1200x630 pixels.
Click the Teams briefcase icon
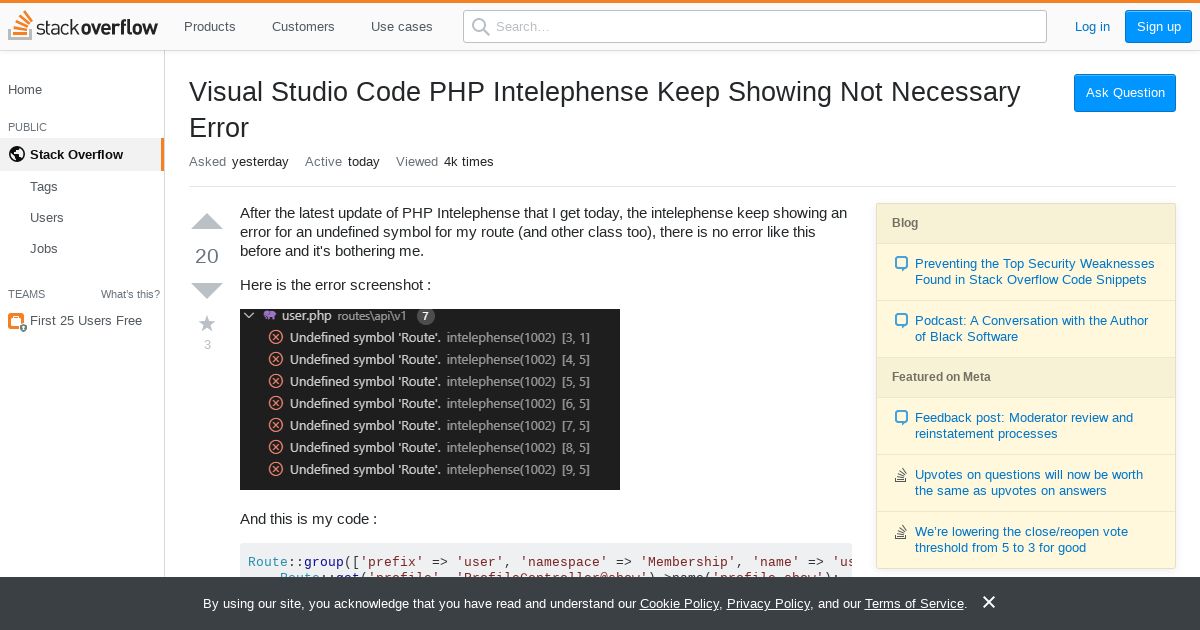[16, 321]
